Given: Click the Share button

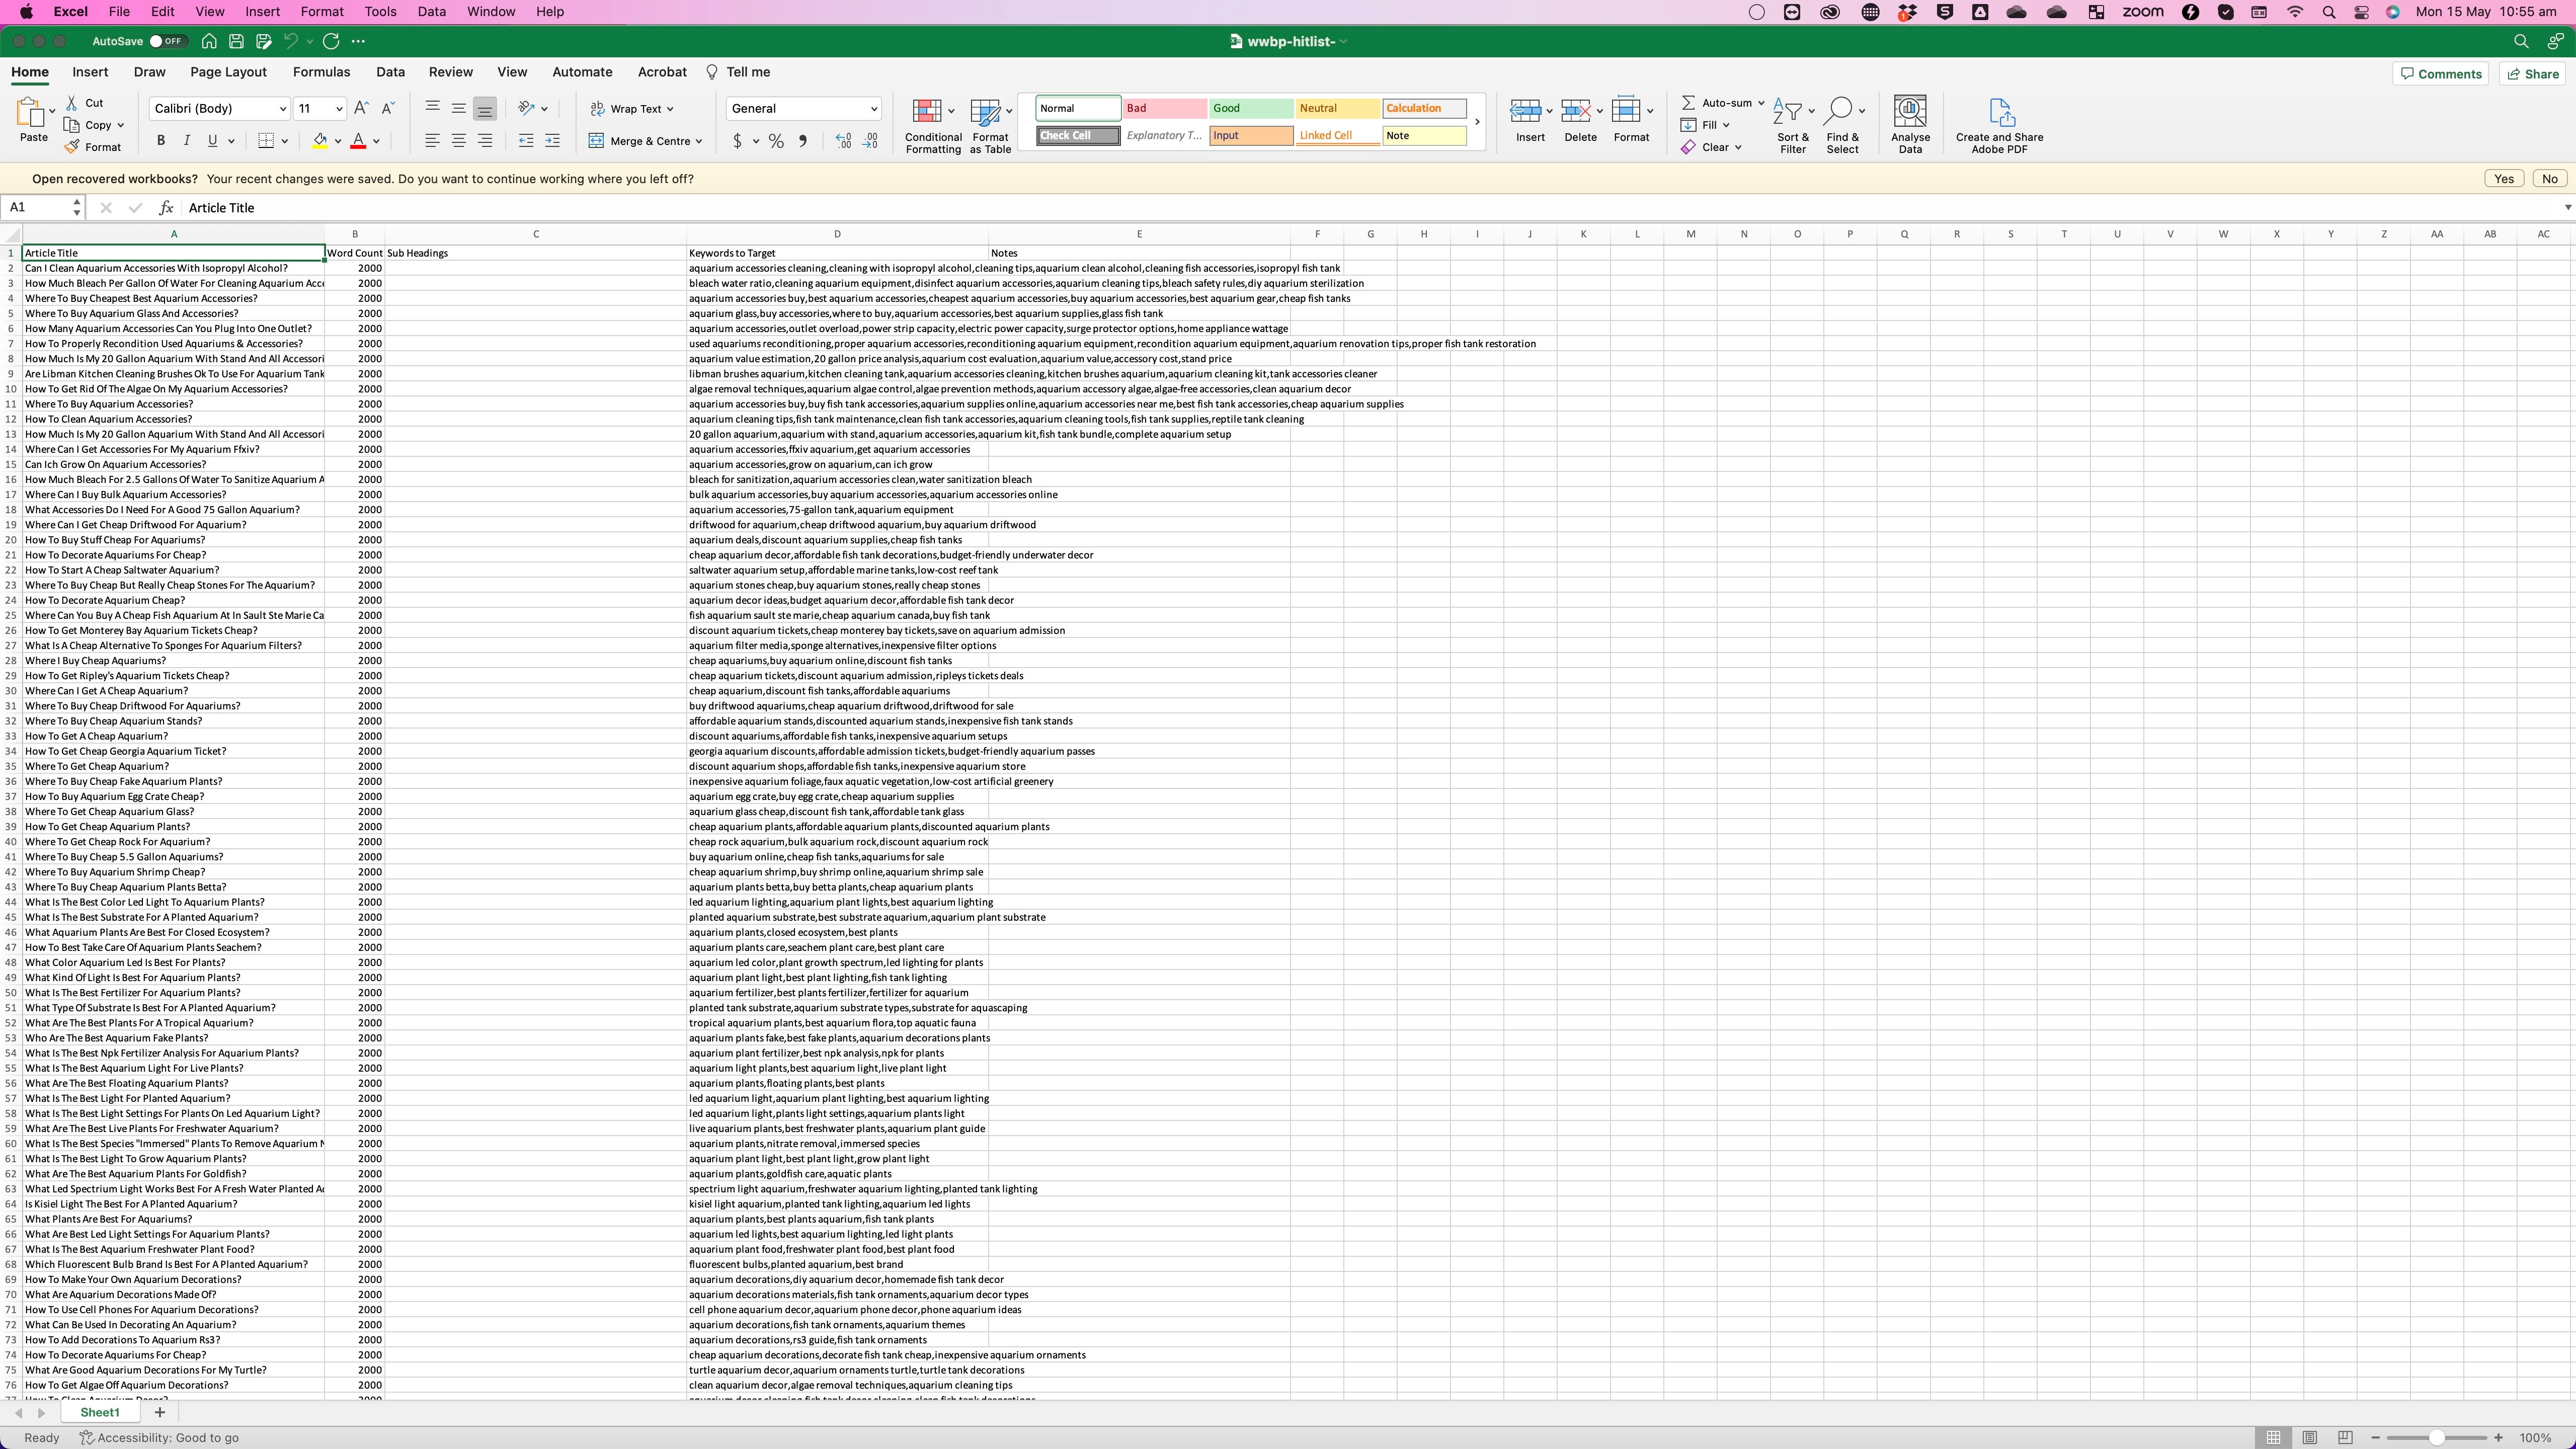Looking at the screenshot, I should pos(2533,74).
